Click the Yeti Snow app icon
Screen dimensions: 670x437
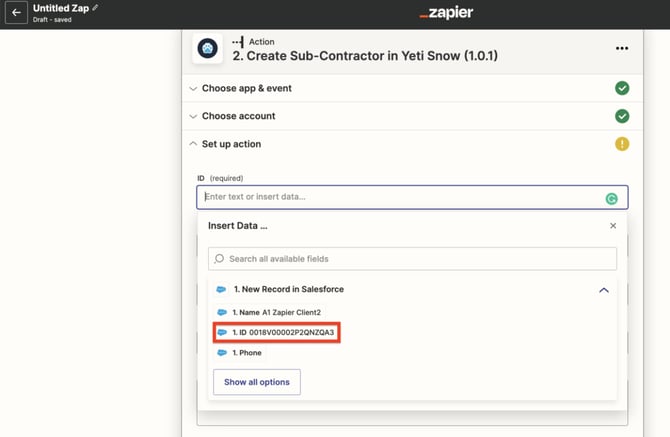click(208, 49)
